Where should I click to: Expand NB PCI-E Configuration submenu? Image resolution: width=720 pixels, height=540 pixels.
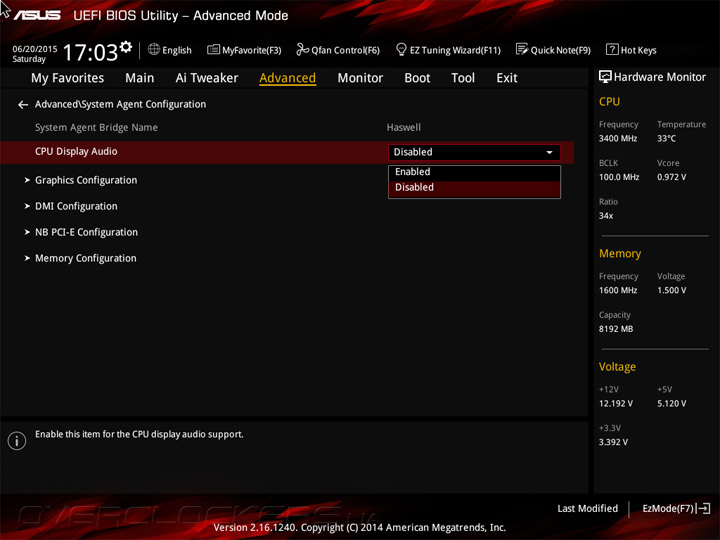[x=86, y=232]
